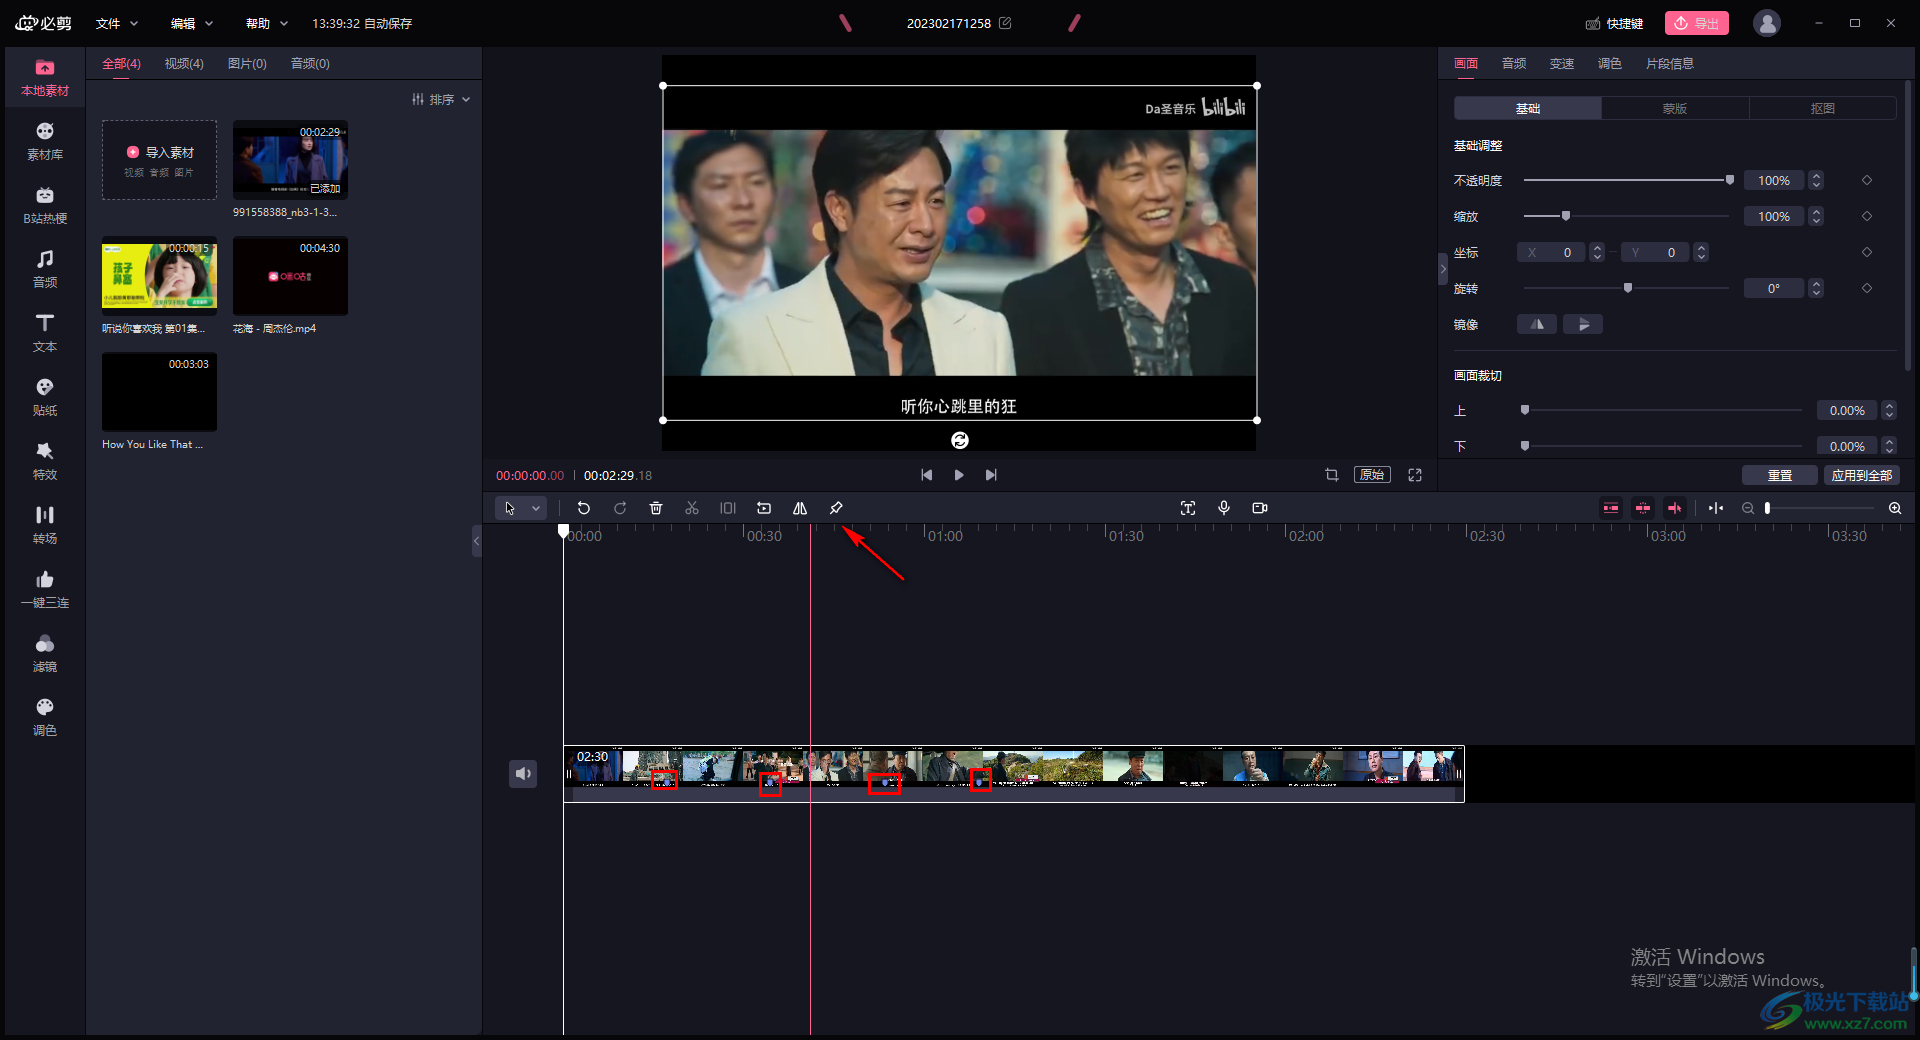Viewport: 1920px width, 1040px height.
Task: Open the 特效 effects panel
Action: click(45, 462)
